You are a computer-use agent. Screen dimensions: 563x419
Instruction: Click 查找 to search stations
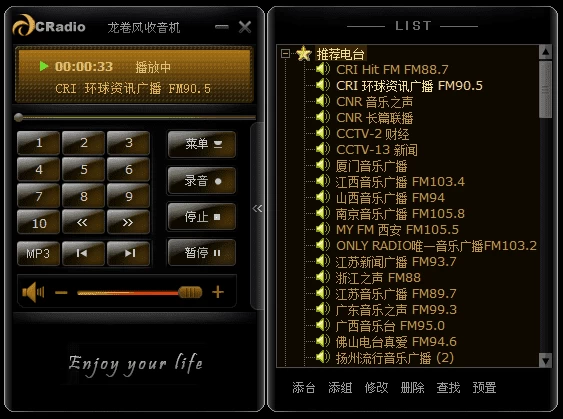click(x=448, y=388)
